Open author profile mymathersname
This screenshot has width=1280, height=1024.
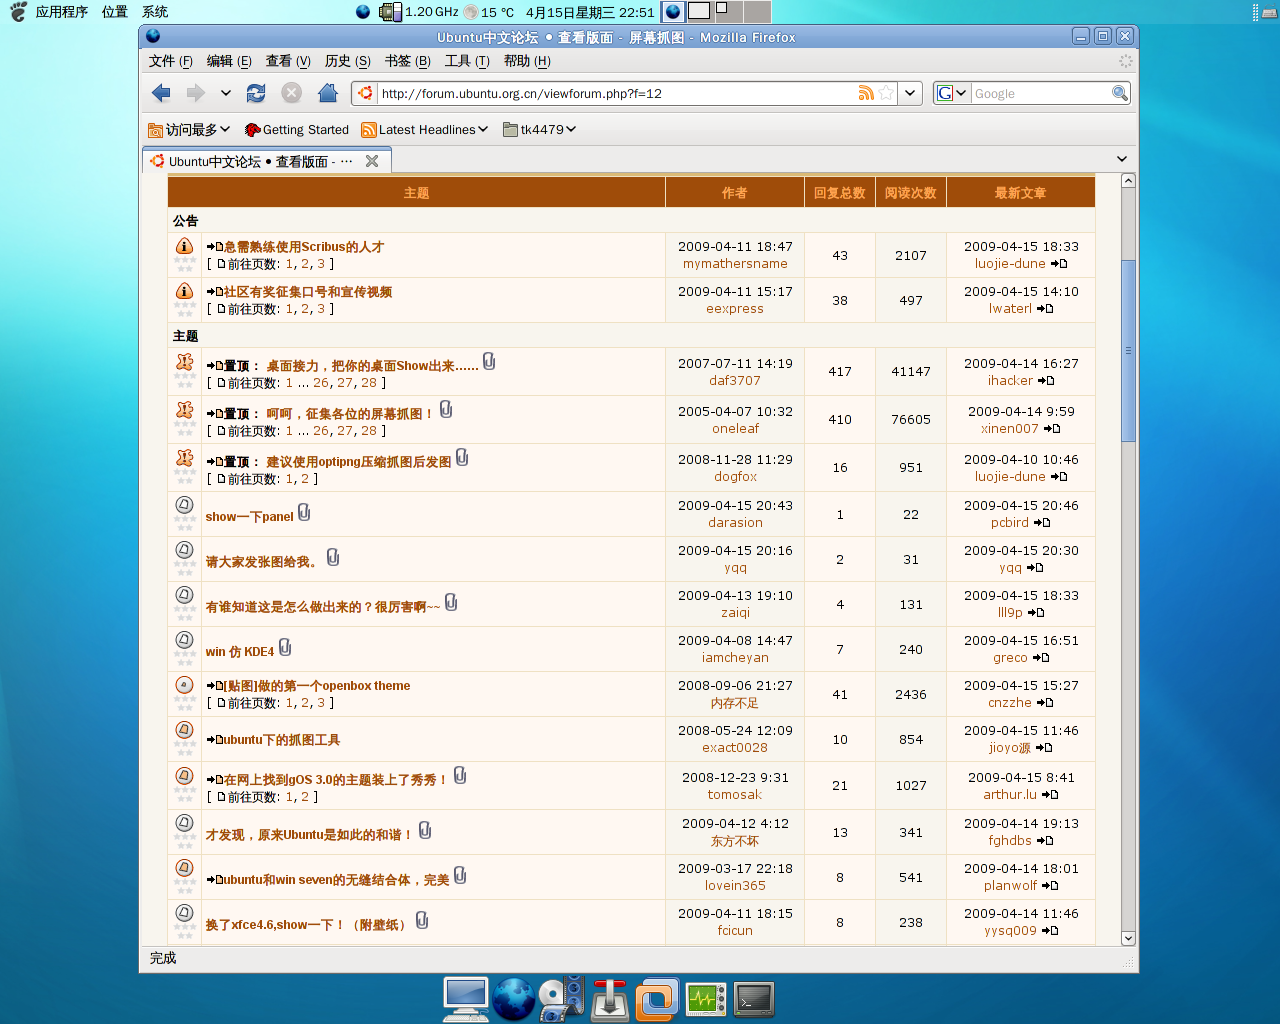(735, 264)
